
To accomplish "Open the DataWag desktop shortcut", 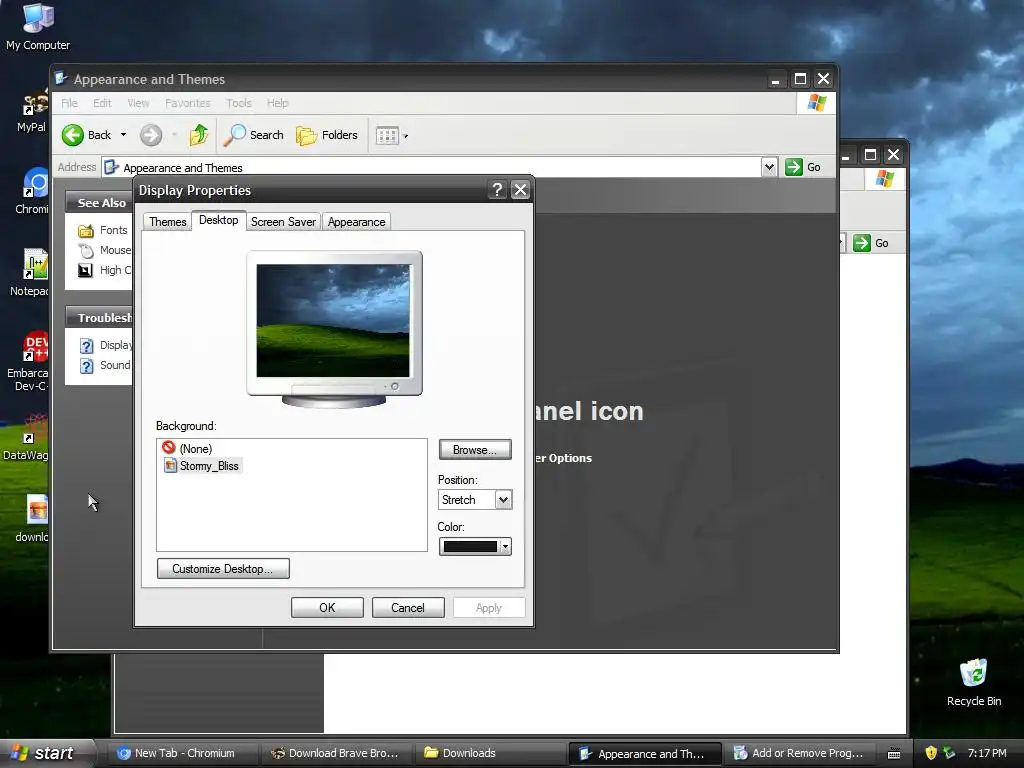I will point(27,436).
